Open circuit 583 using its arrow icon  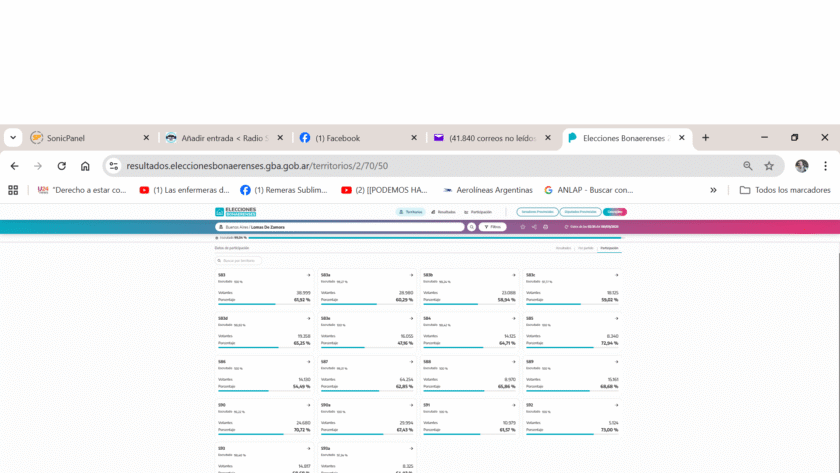click(308, 275)
